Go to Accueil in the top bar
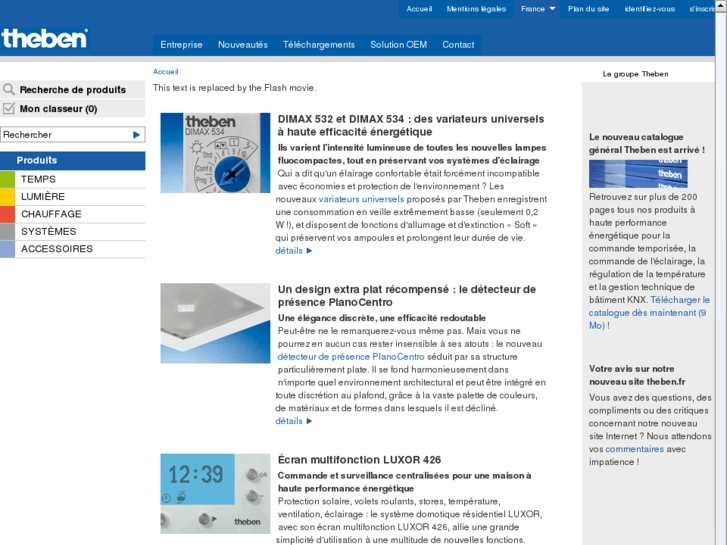This screenshot has height=545, width=727. [419, 9]
